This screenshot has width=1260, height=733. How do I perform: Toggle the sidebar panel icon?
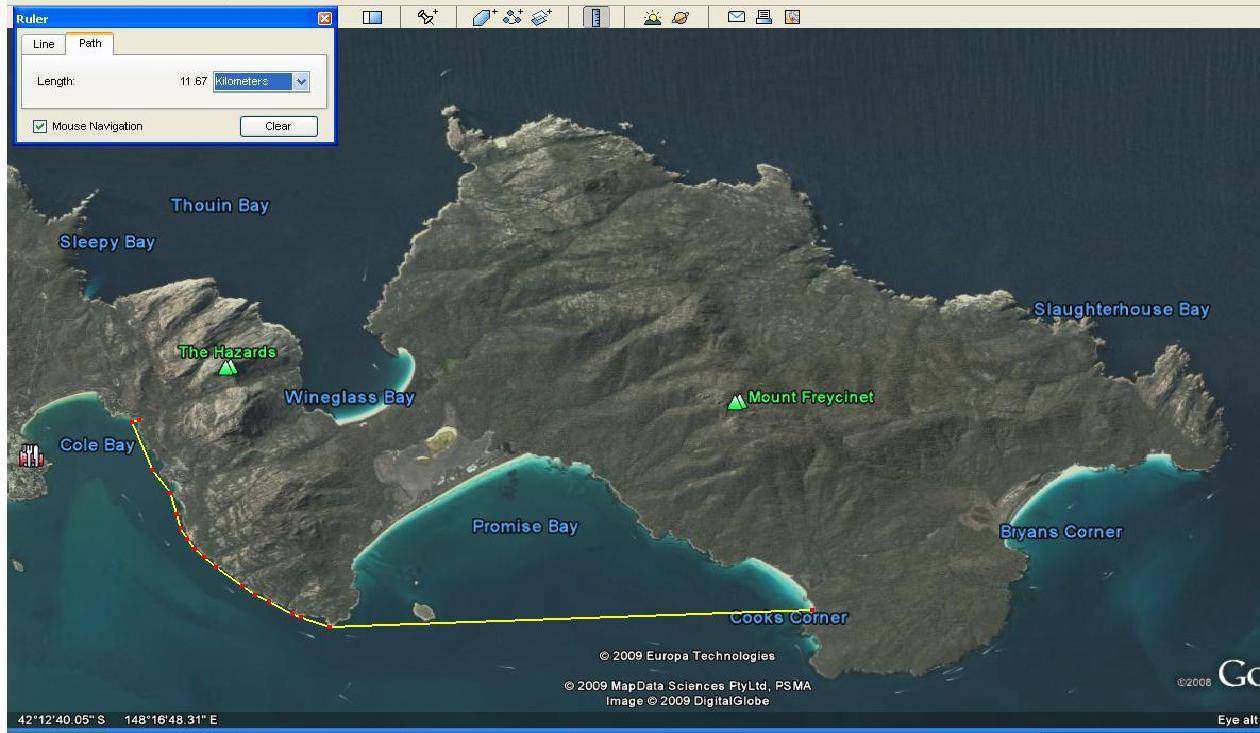pyautogui.click(x=372, y=17)
